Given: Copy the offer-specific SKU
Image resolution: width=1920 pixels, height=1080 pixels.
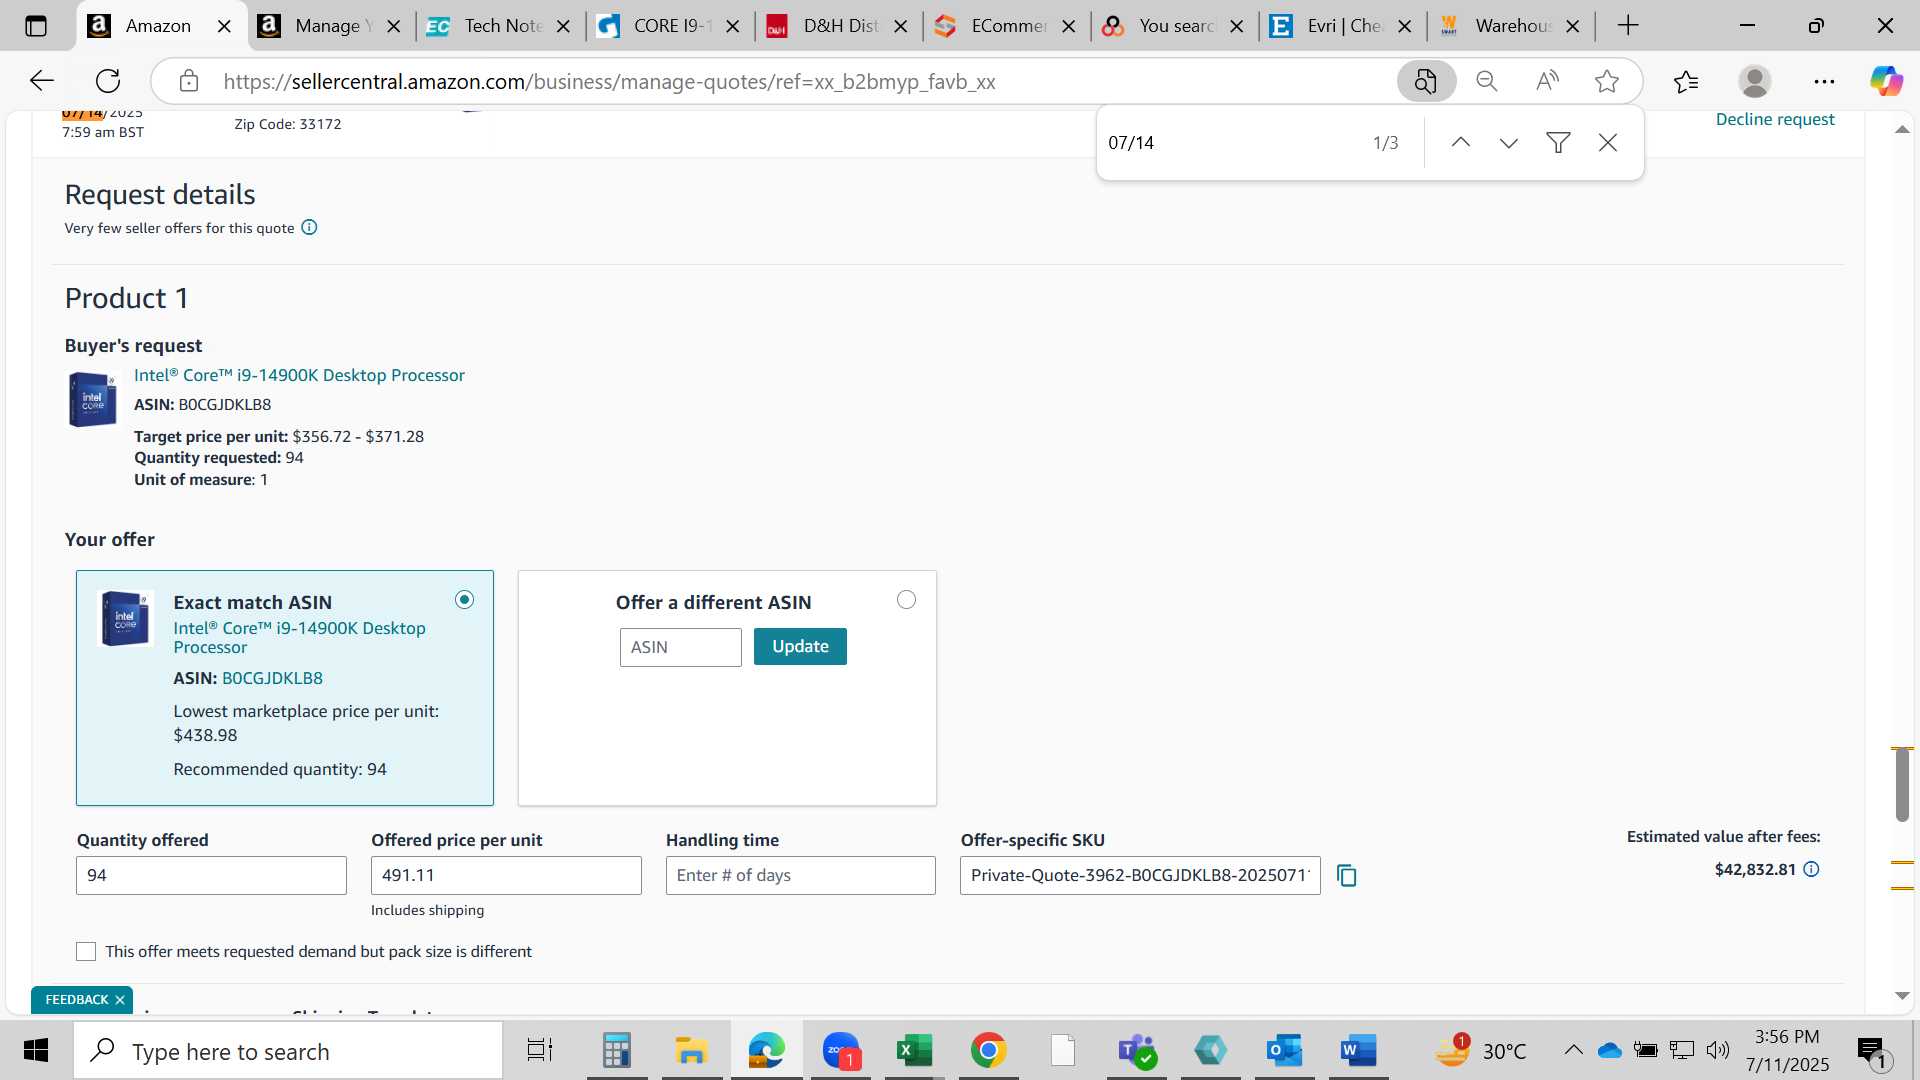Looking at the screenshot, I should pyautogui.click(x=1347, y=876).
